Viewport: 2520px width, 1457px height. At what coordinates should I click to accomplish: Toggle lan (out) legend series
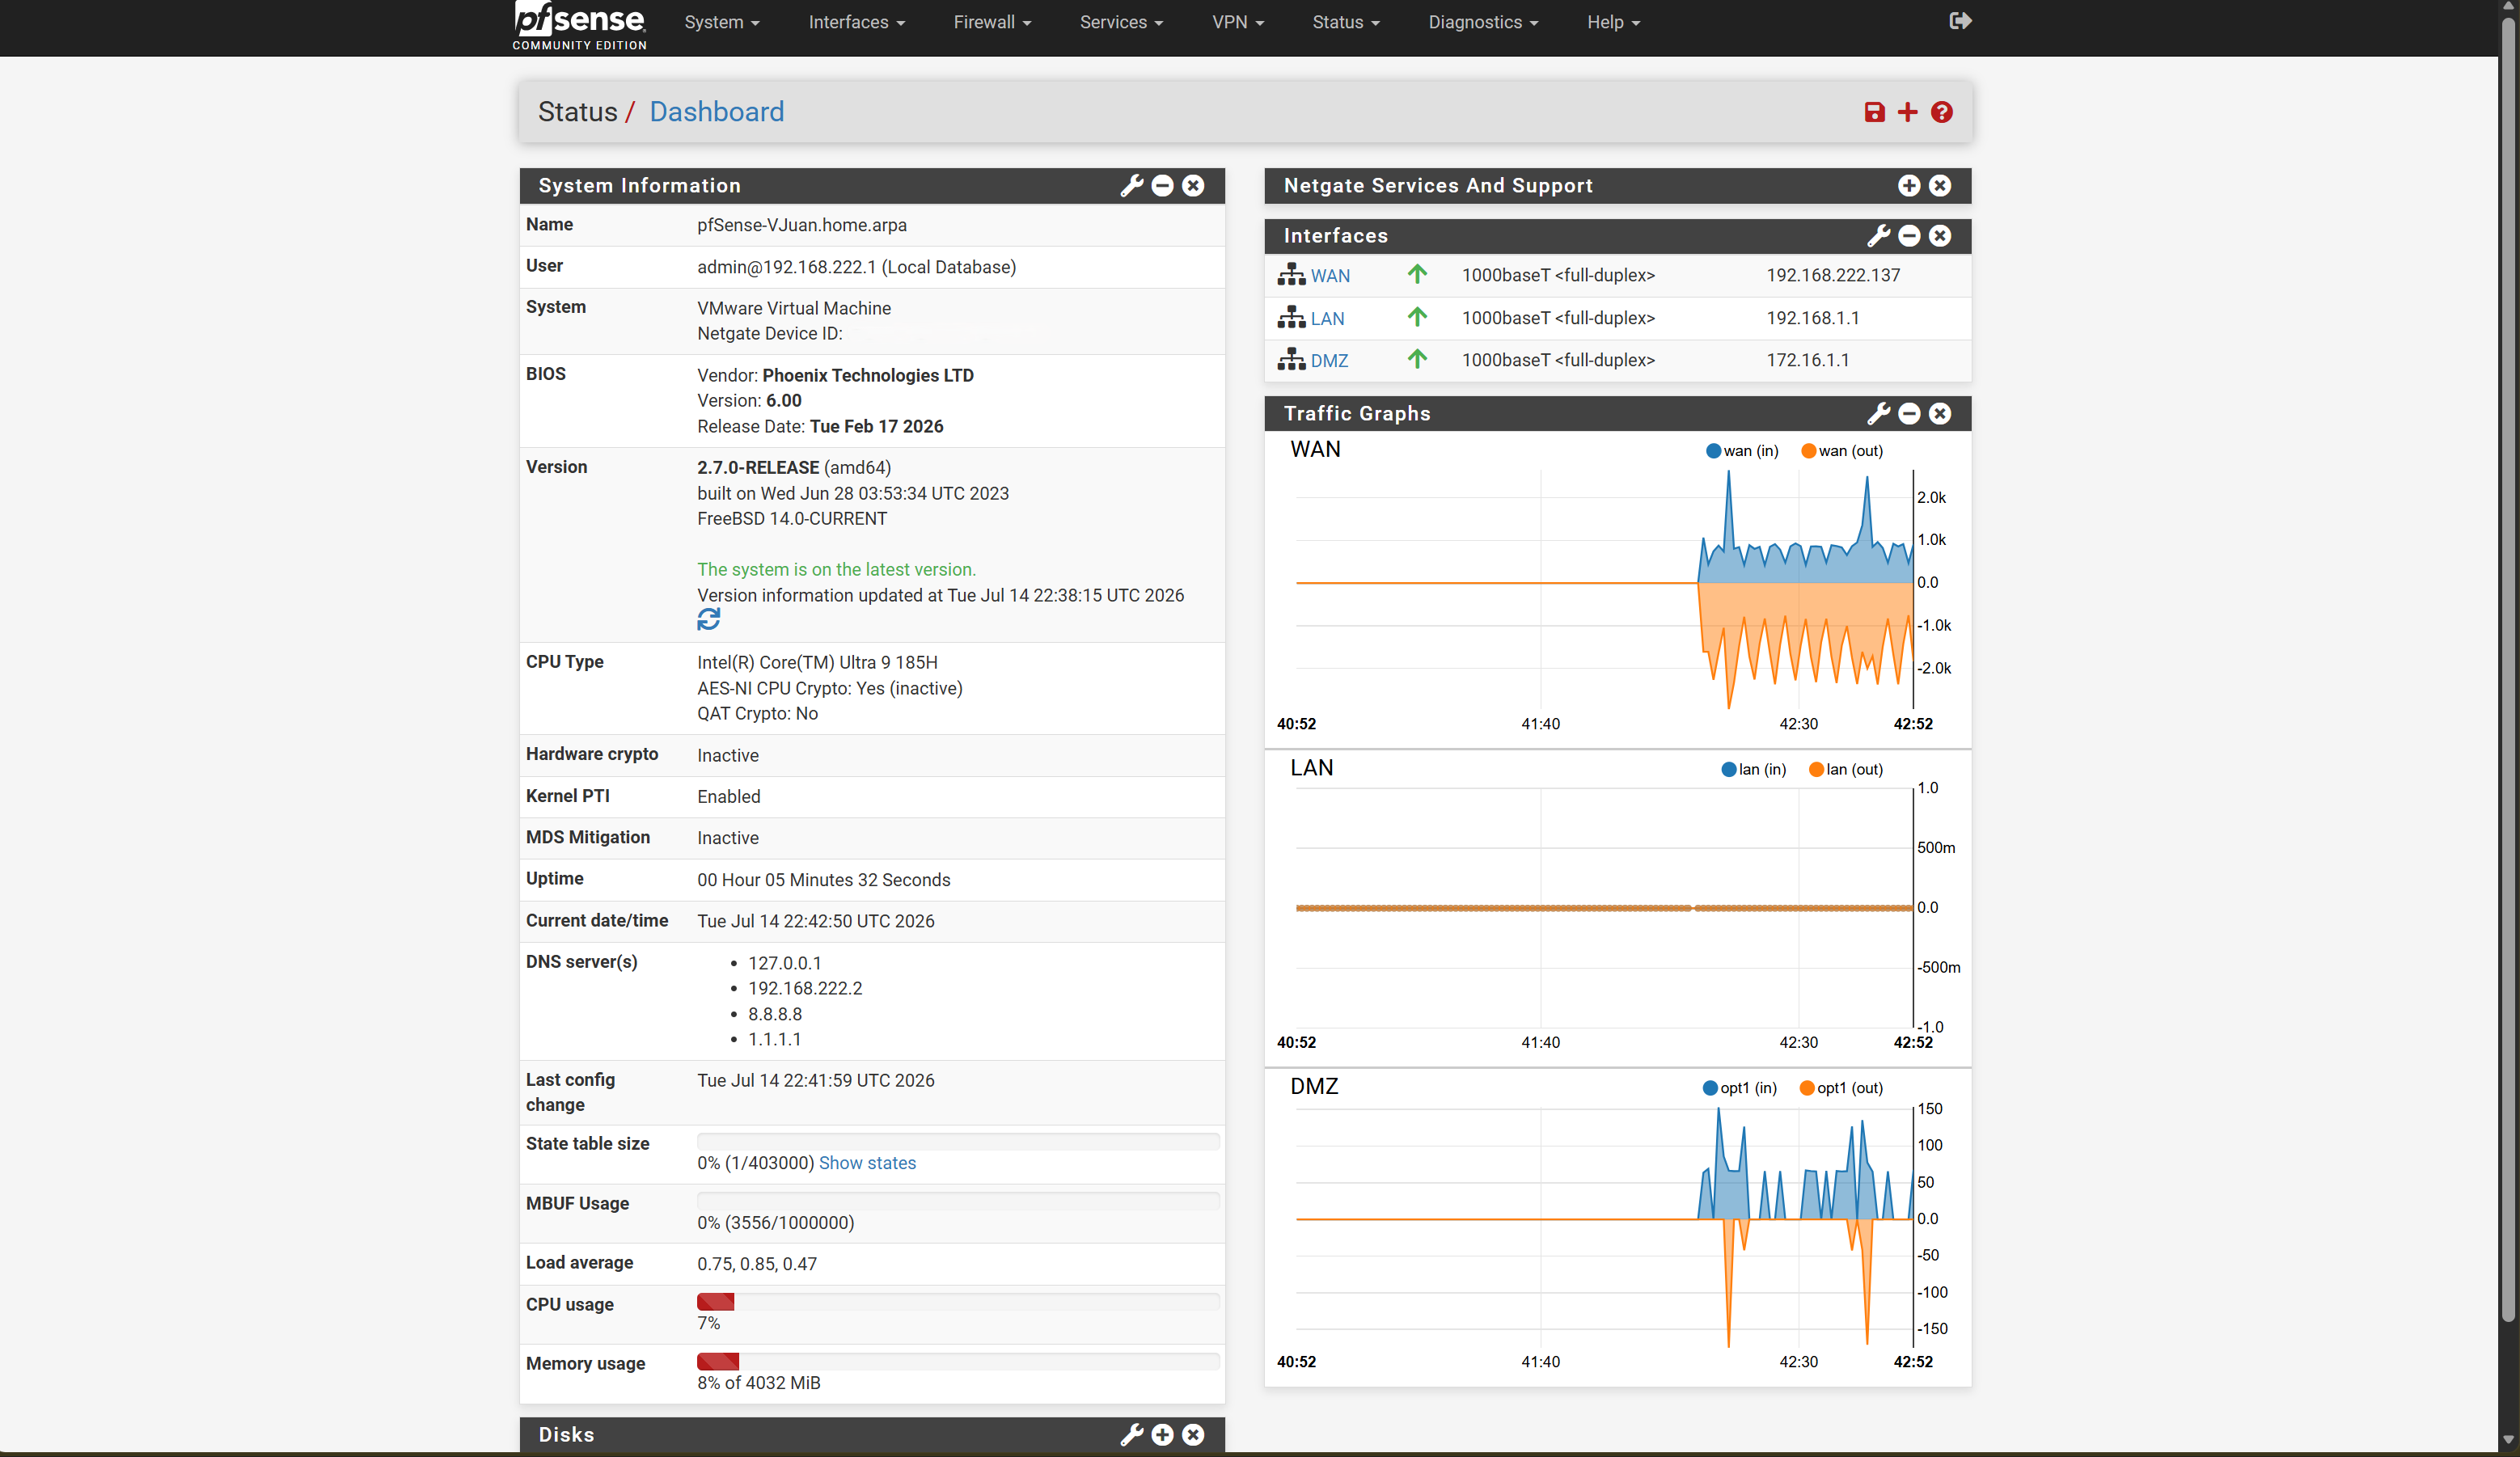[x=1846, y=769]
